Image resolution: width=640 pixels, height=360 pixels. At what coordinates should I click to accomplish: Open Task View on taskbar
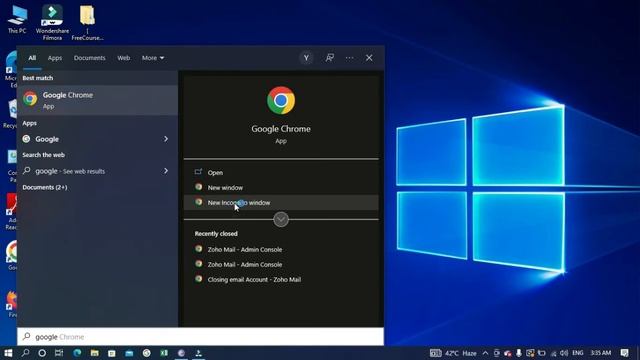(59, 353)
